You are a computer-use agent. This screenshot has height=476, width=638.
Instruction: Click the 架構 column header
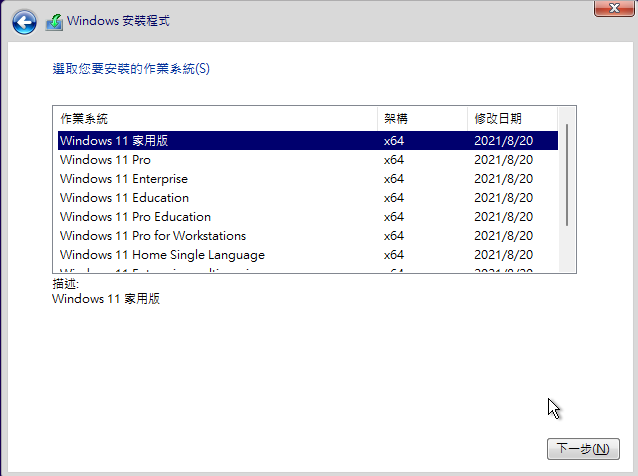coord(422,119)
